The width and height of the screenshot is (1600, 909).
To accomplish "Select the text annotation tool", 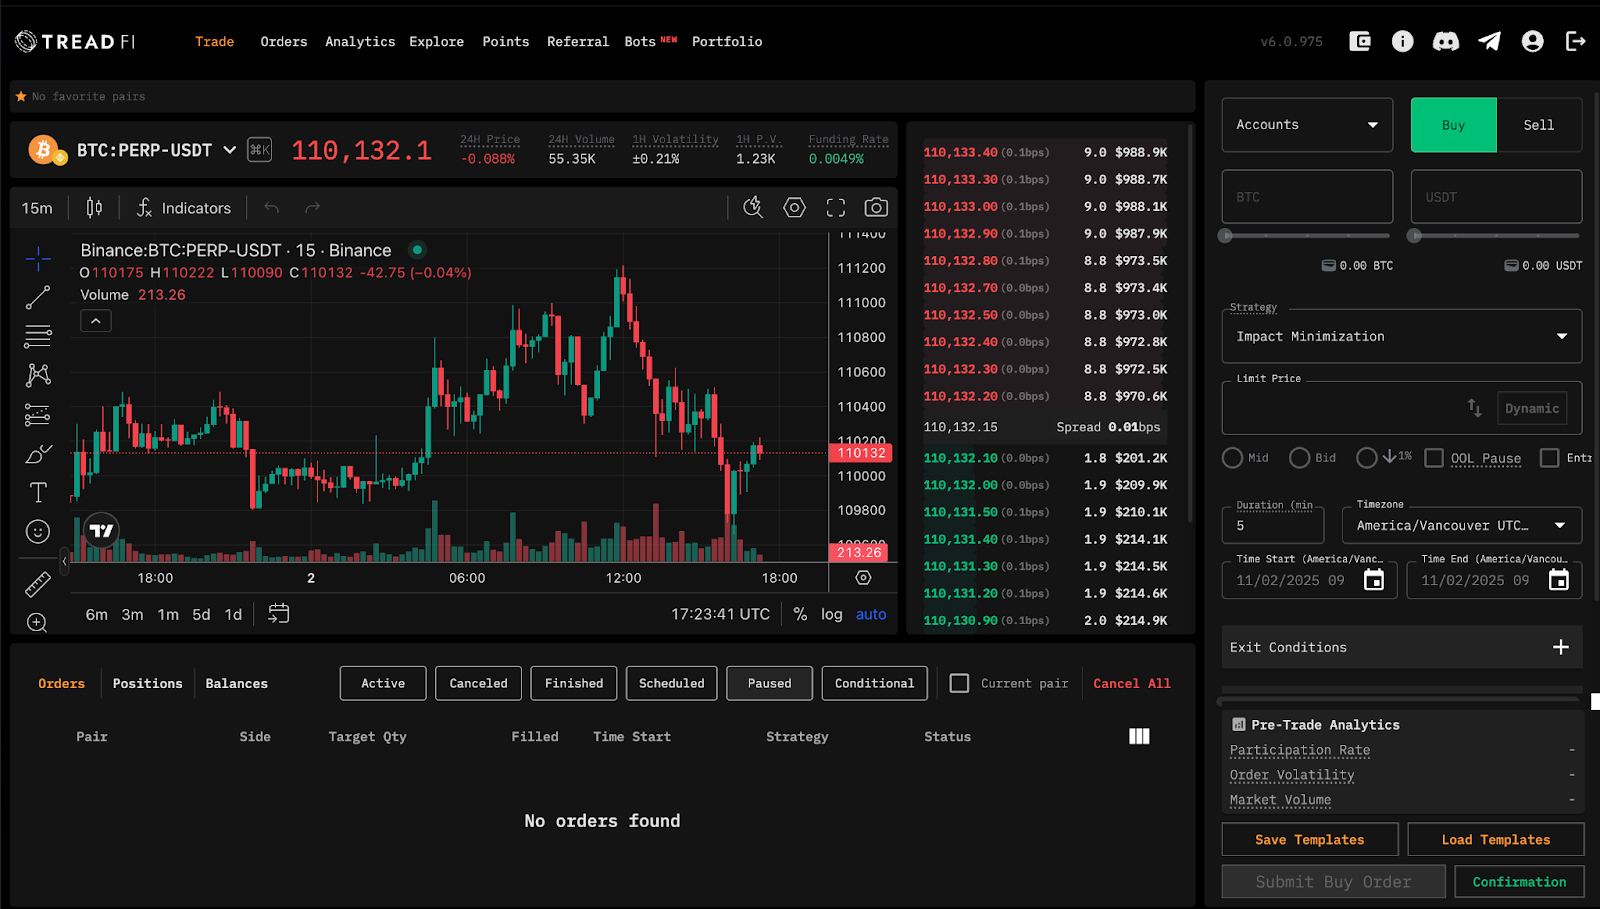I will click(38, 492).
